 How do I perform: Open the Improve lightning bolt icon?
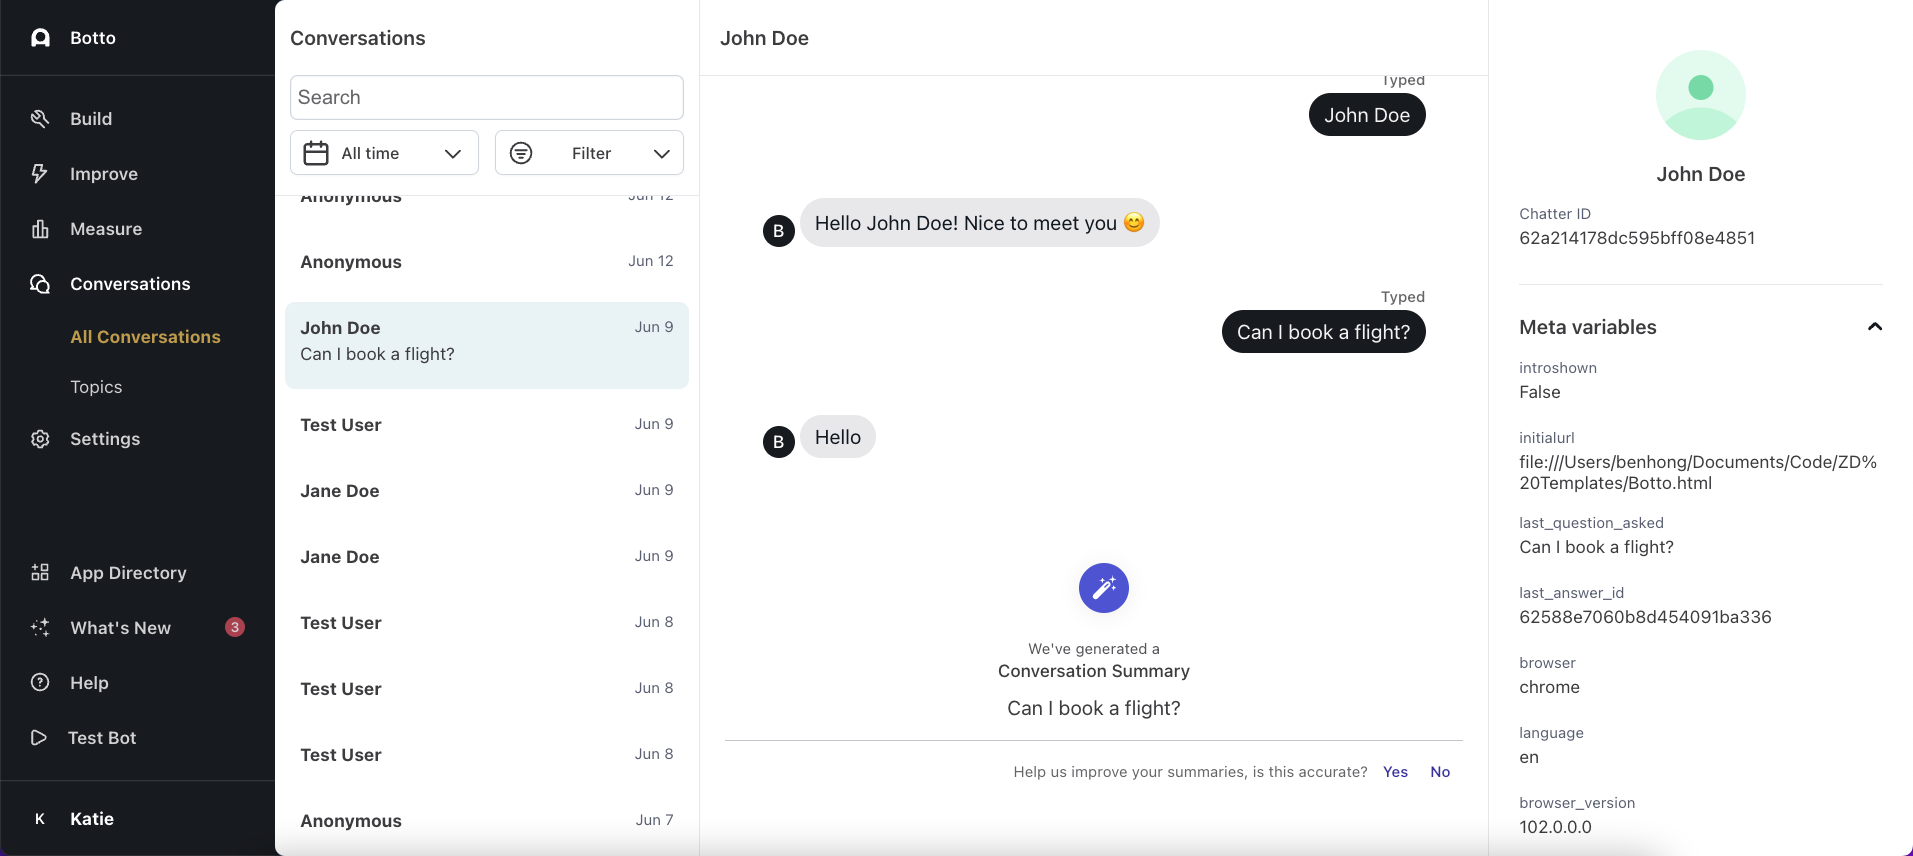coord(40,174)
